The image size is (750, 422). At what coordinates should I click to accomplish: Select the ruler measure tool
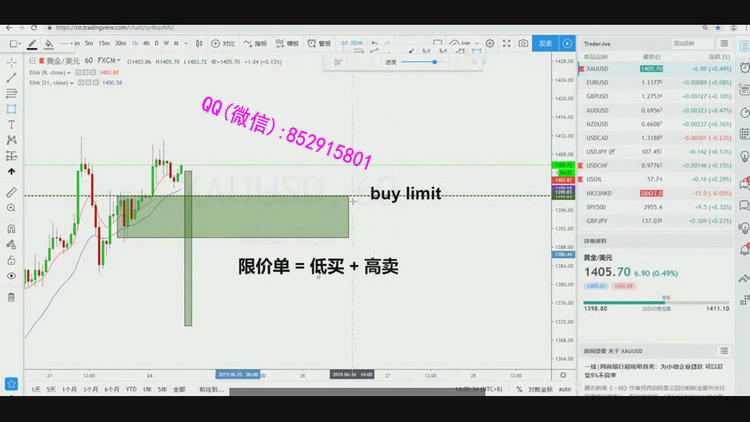click(x=11, y=192)
